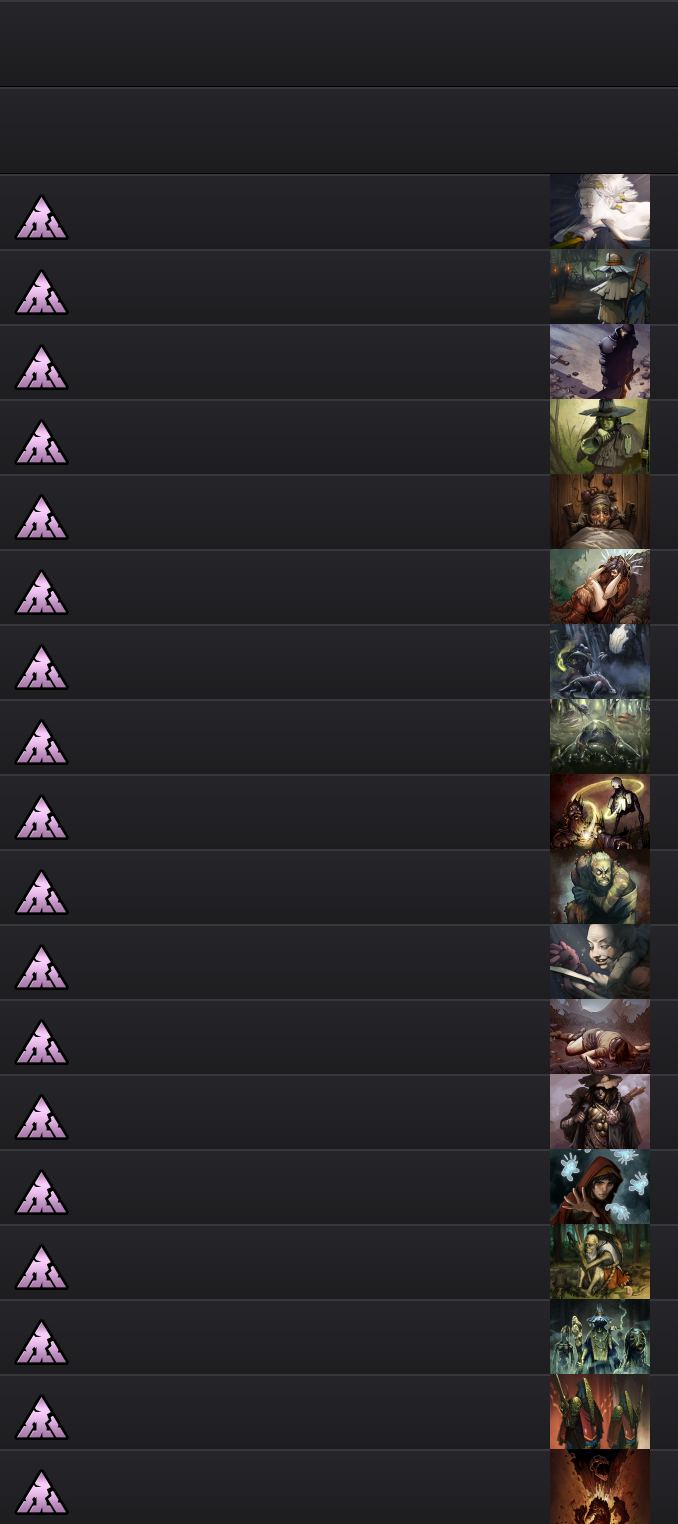678x1524 pixels.
Task: Click the triangle icon beside the bedridden old man
Action: click(41, 517)
